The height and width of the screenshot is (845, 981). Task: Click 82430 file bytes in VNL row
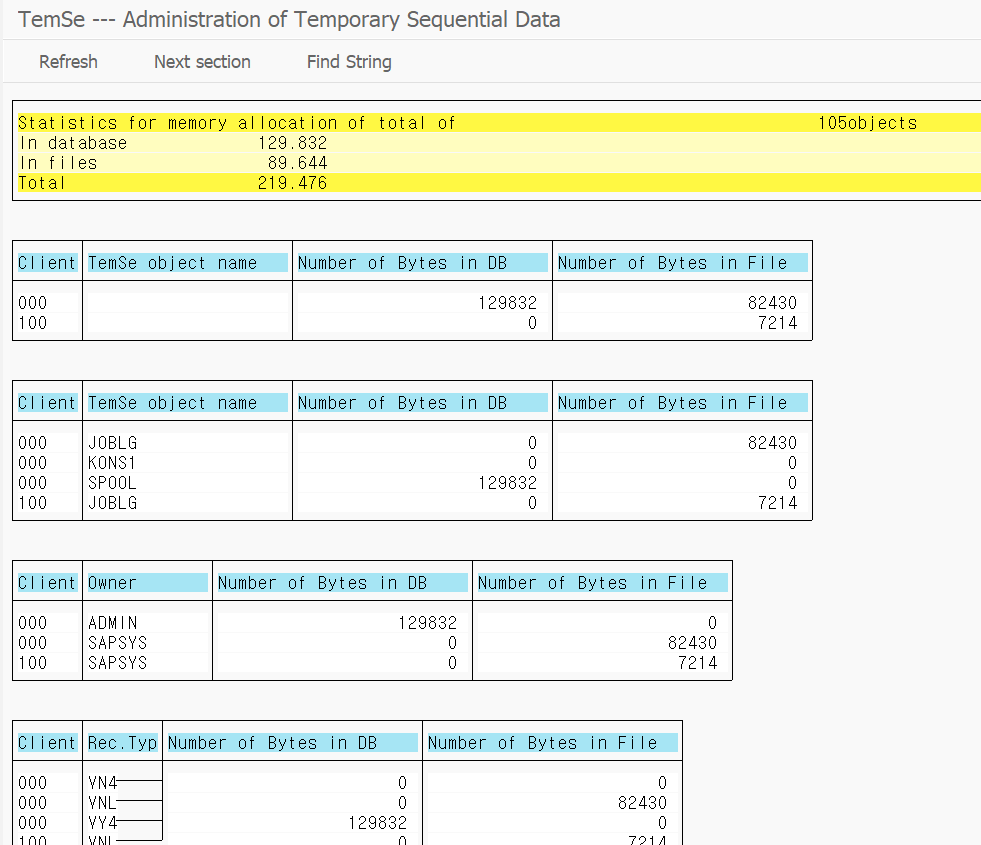click(643, 803)
